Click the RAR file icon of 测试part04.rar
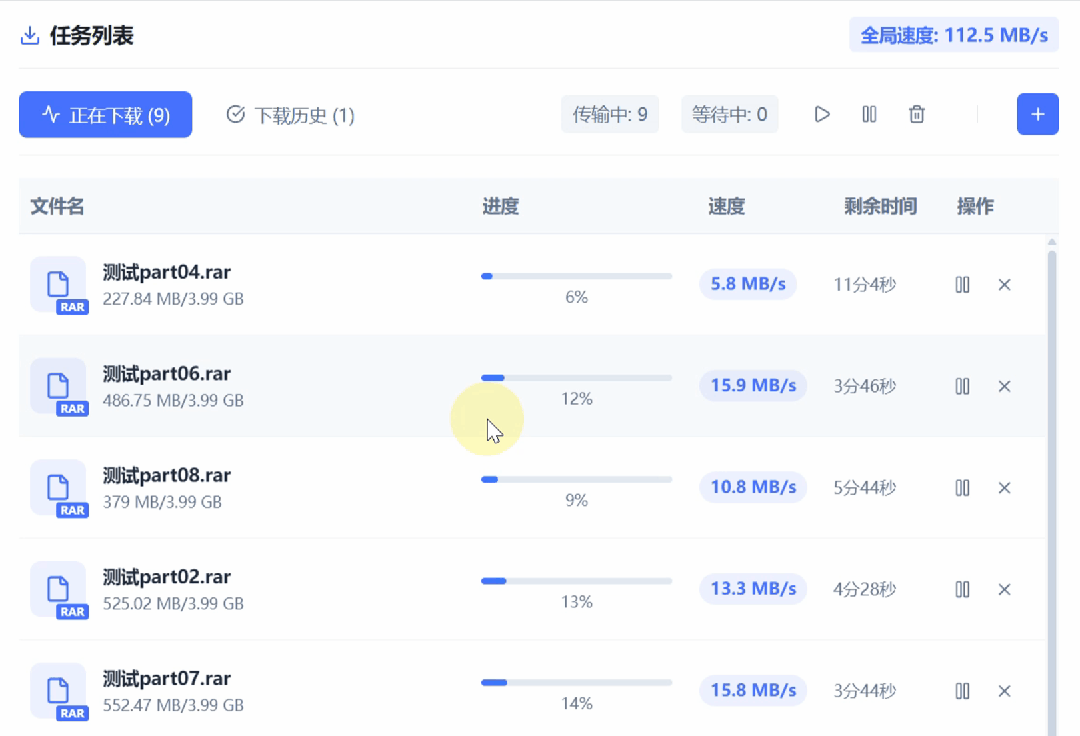 pyautogui.click(x=59, y=285)
